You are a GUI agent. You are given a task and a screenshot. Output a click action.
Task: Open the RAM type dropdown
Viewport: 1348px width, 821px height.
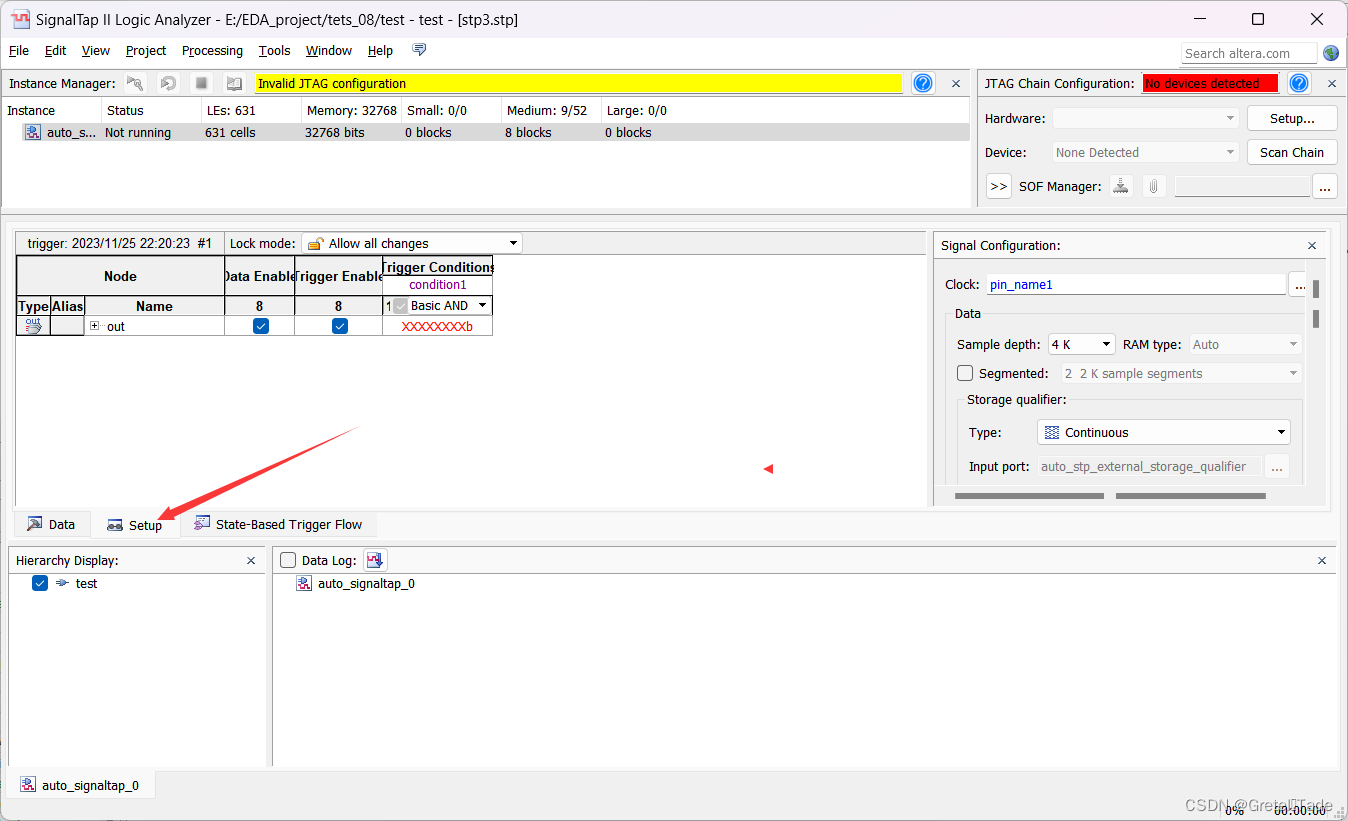coord(1245,344)
